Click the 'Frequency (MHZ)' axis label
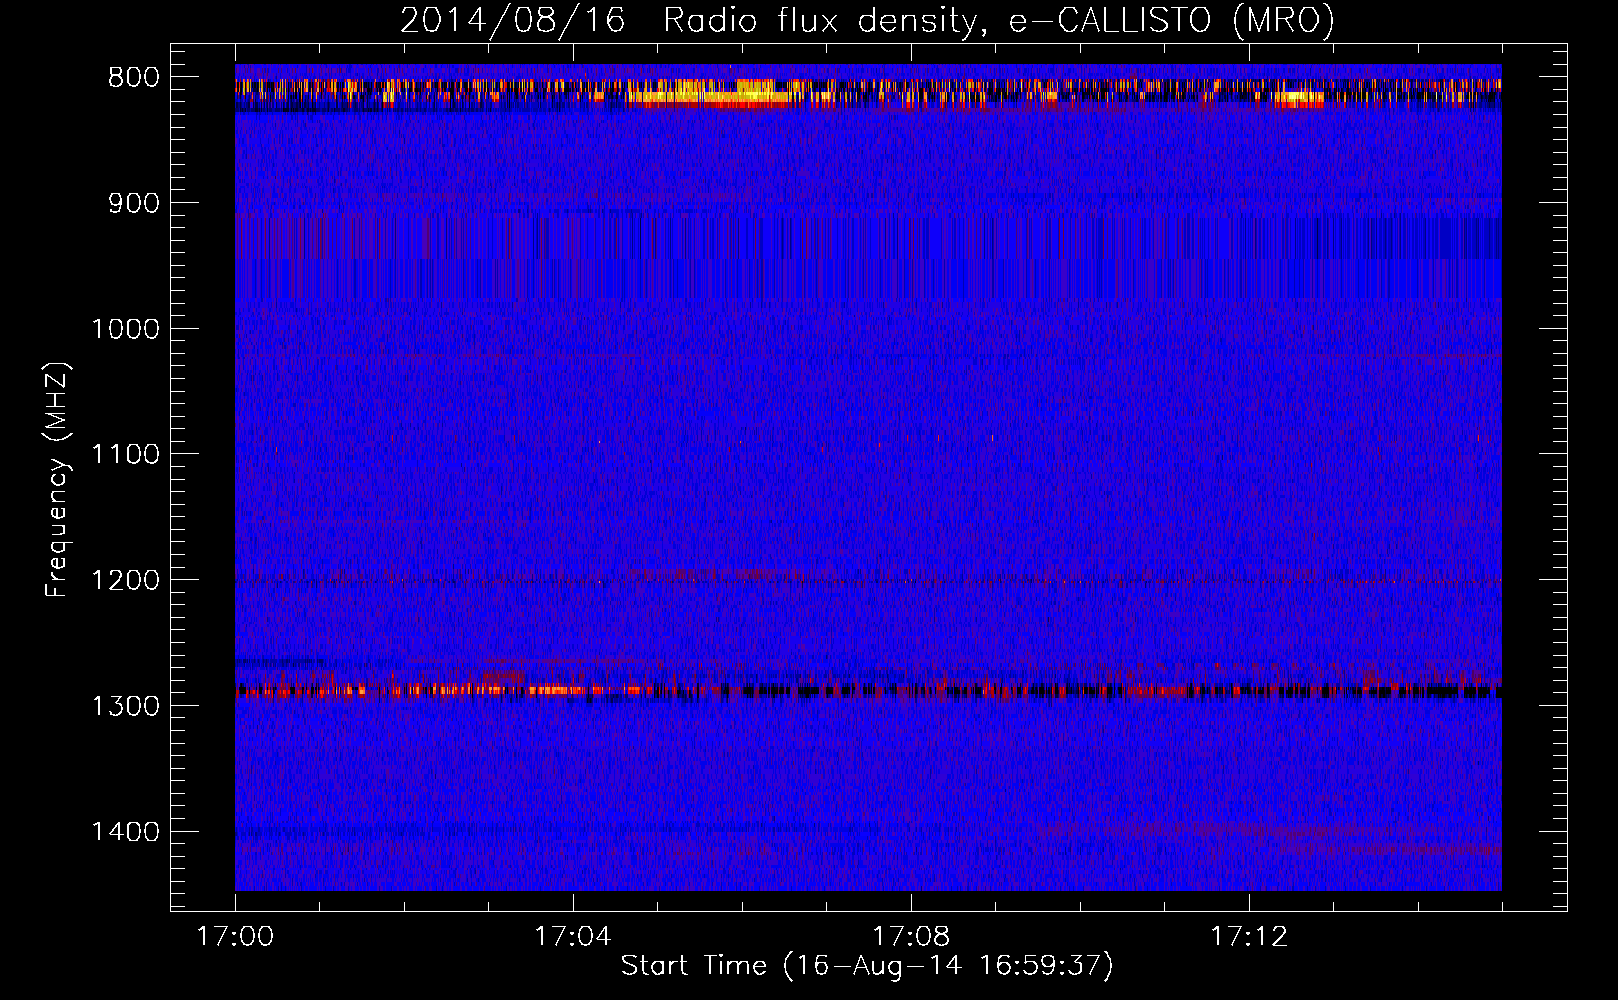The height and width of the screenshot is (1000, 1618). (x=58, y=480)
